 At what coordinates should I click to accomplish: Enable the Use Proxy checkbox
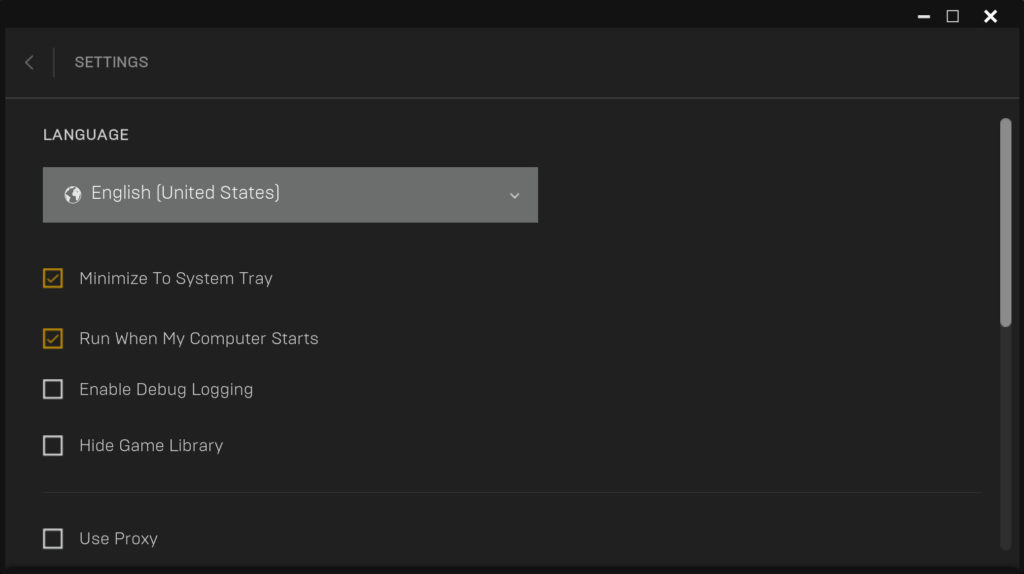tap(53, 539)
